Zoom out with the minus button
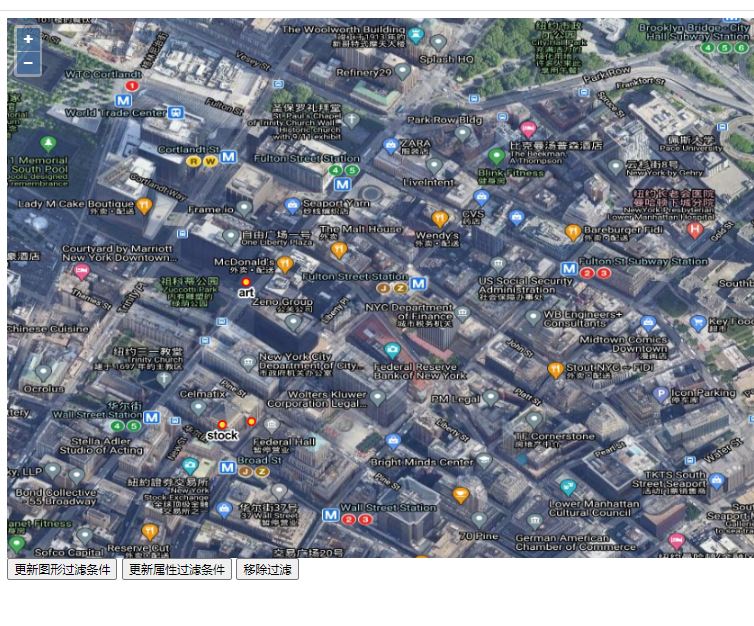The image size is (754, 626). pos(28,63)
